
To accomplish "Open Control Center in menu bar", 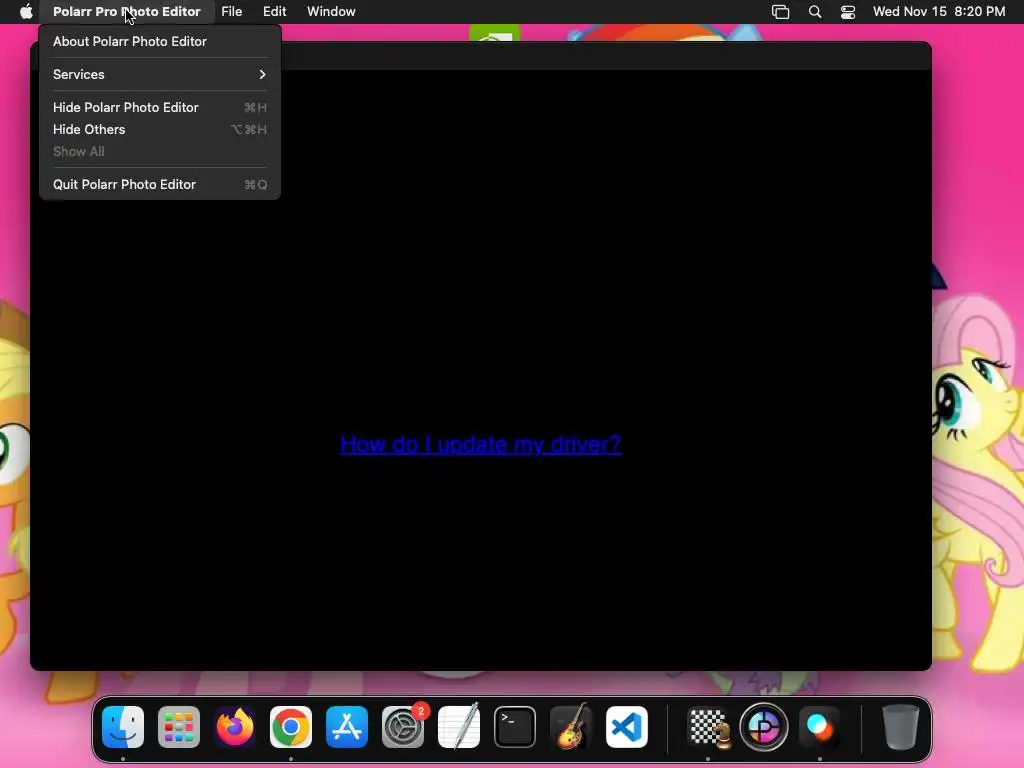I will click(848, 12).
